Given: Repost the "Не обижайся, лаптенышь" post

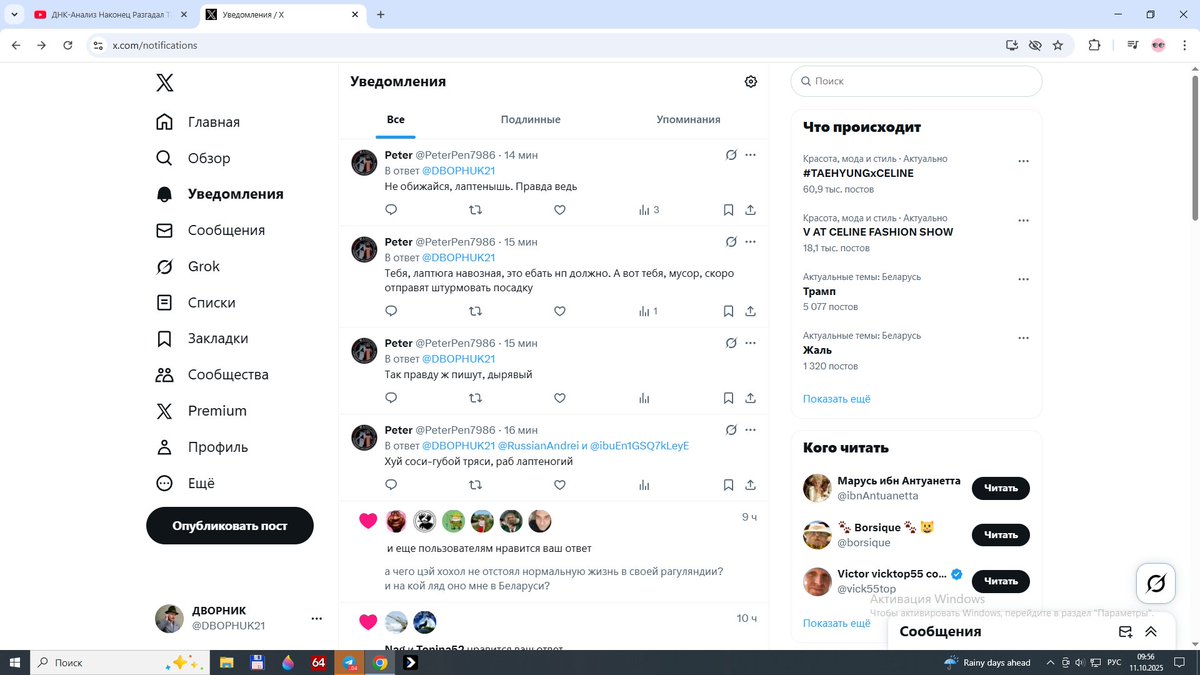Looking at the screenshot, I should 475,210.
